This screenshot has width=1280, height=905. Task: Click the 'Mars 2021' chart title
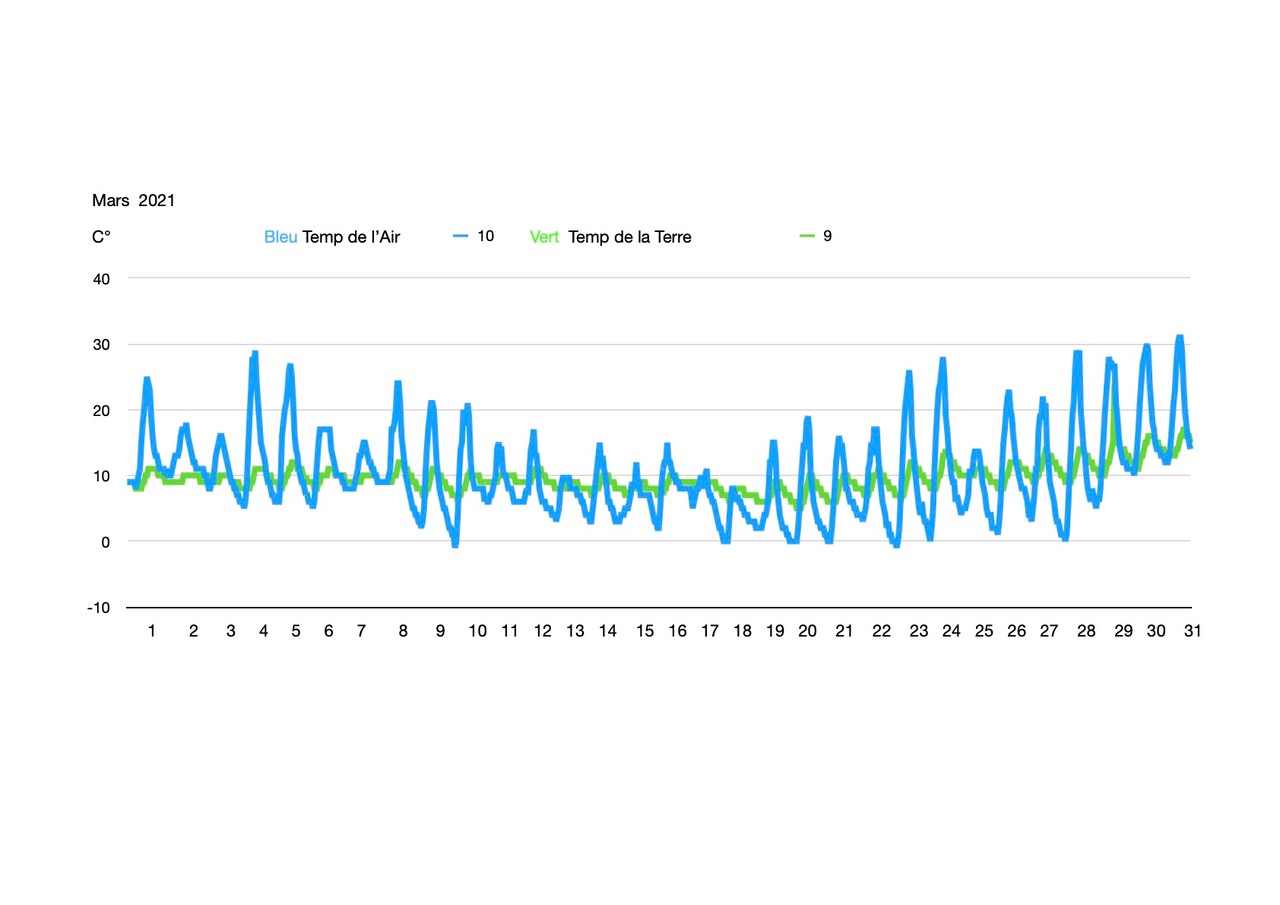click(x=133, y=201)
